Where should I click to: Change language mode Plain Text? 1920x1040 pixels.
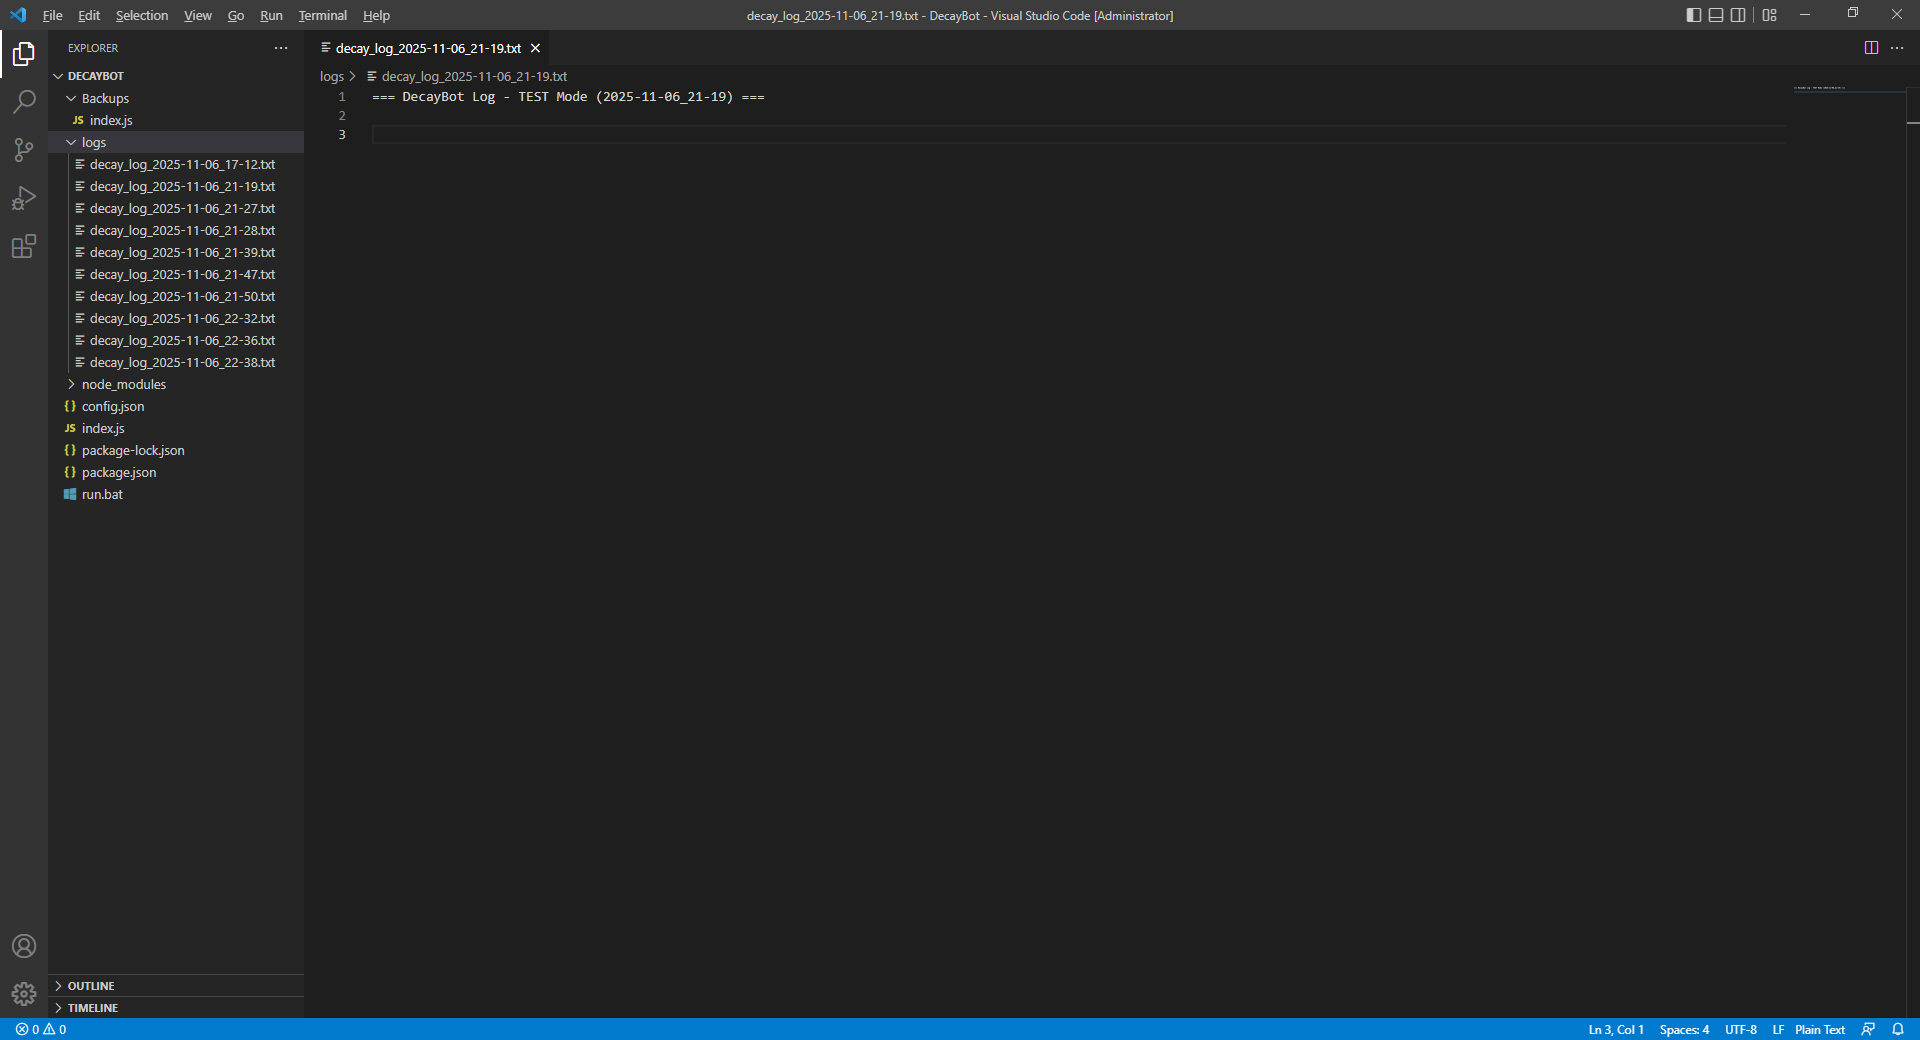point(1820,1029)
